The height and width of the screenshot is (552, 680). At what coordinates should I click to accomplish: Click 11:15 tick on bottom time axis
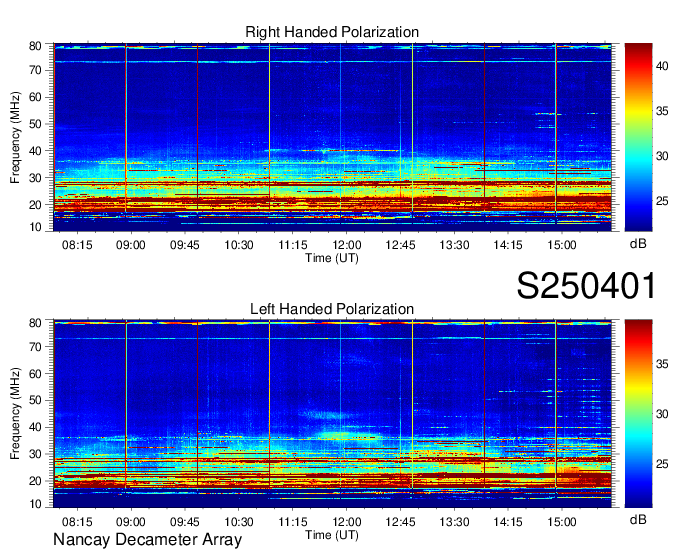click(x=293, y=522)
